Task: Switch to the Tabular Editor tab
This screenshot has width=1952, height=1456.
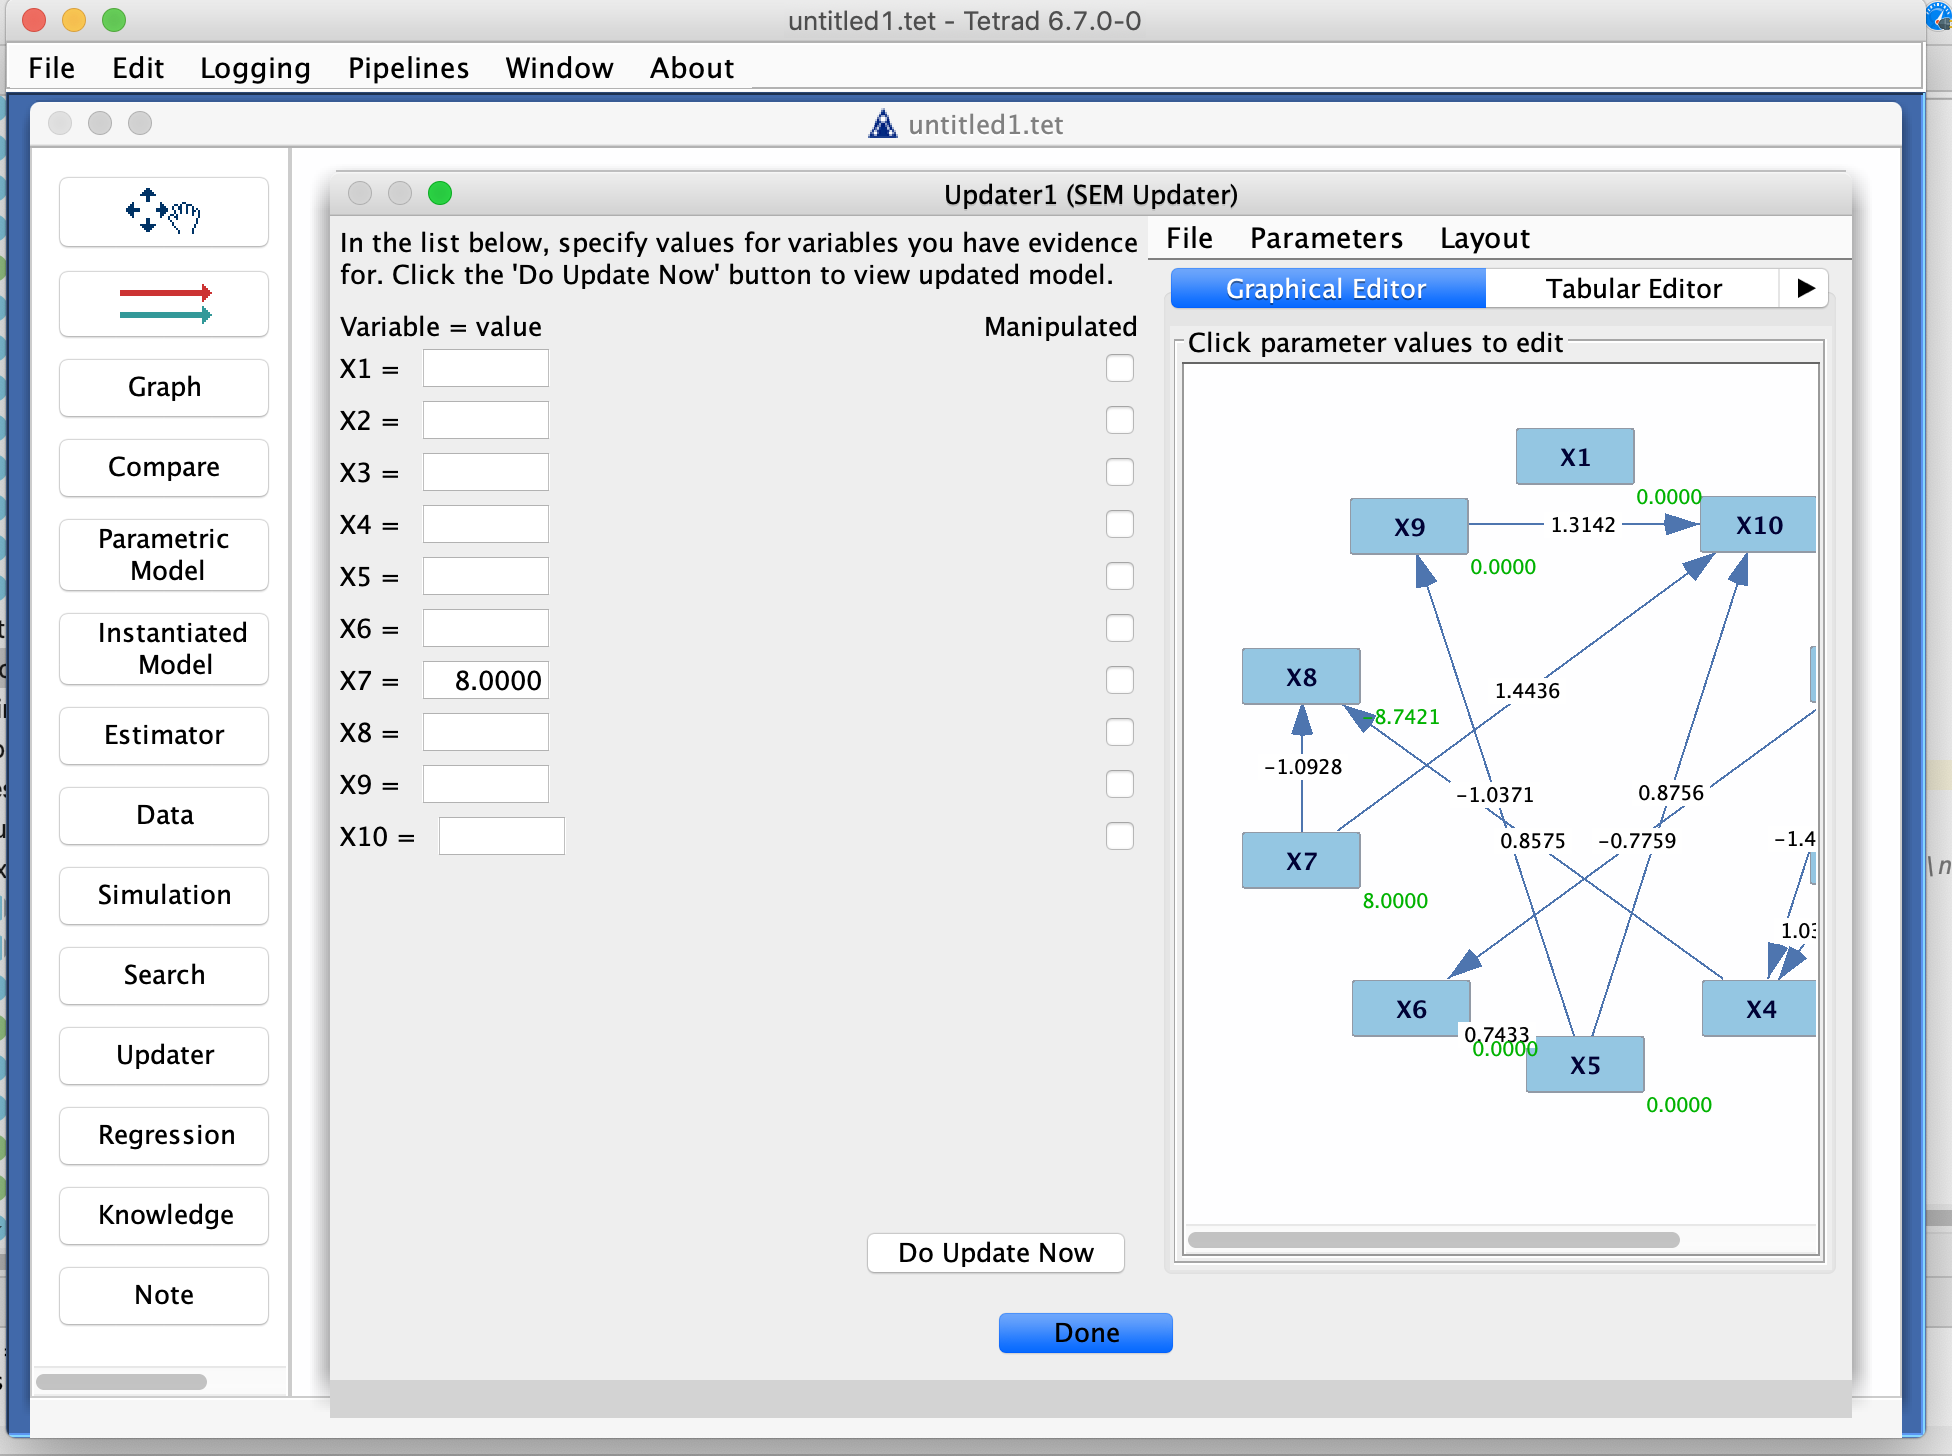Action: click(x=1634, y=288)
